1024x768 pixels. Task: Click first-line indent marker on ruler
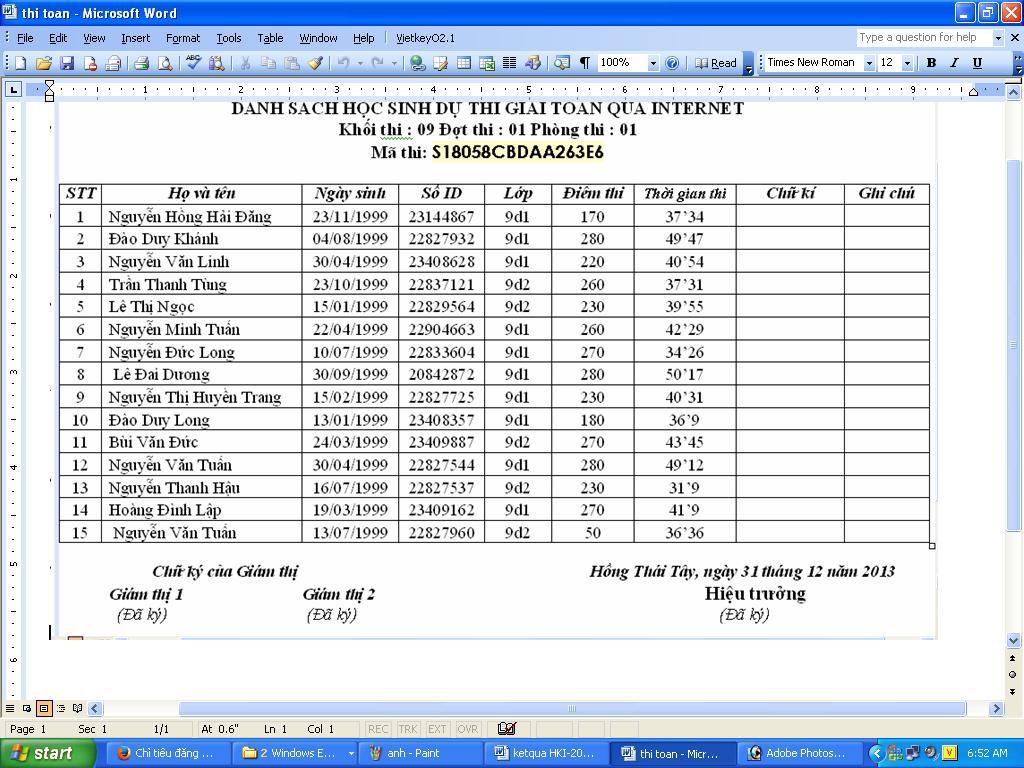tap(49, 85)
